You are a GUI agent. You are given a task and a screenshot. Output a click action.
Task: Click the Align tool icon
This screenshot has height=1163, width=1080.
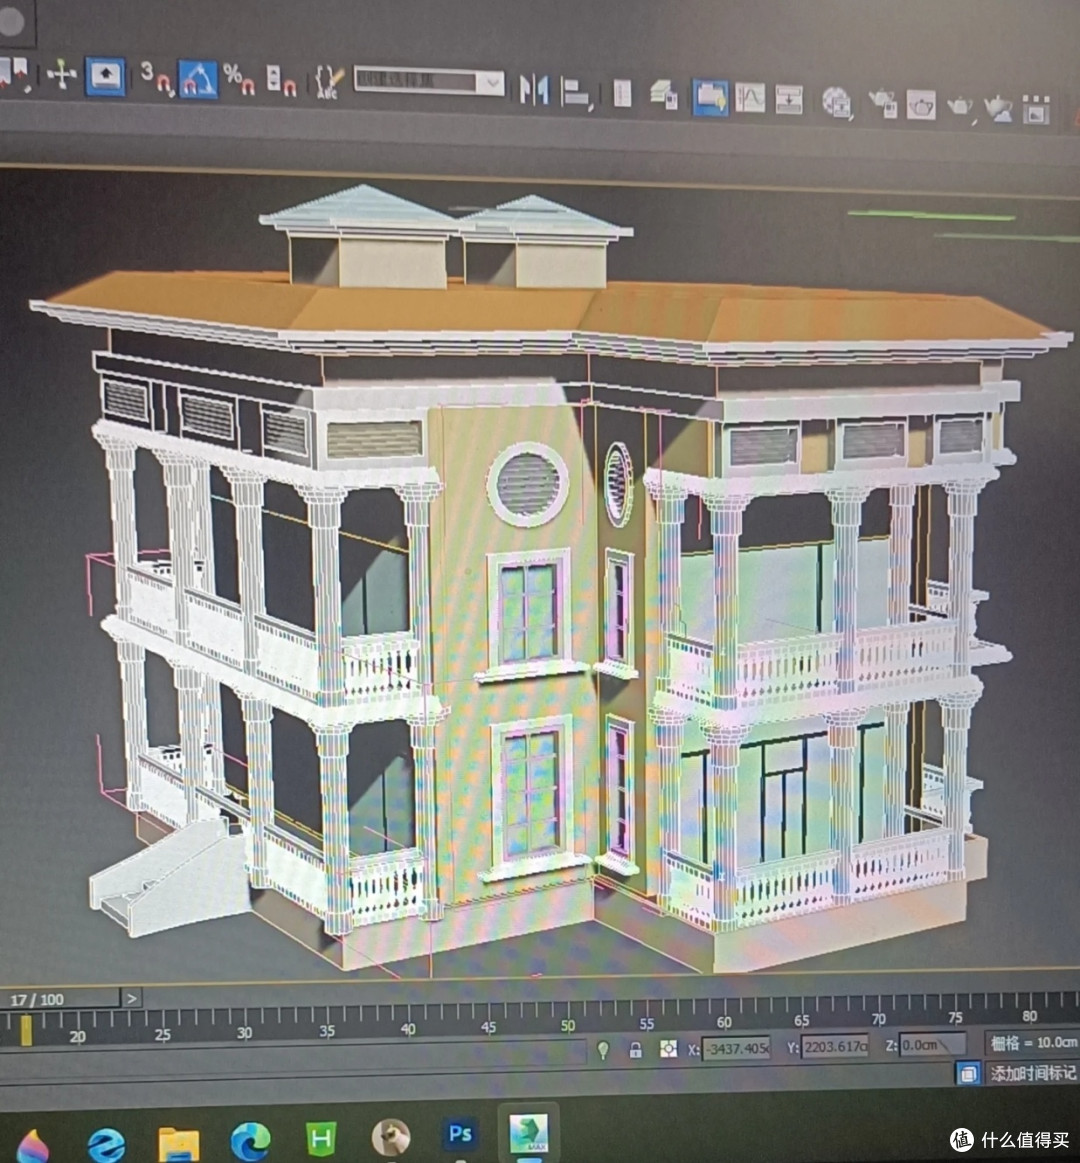tap(576, 93)
